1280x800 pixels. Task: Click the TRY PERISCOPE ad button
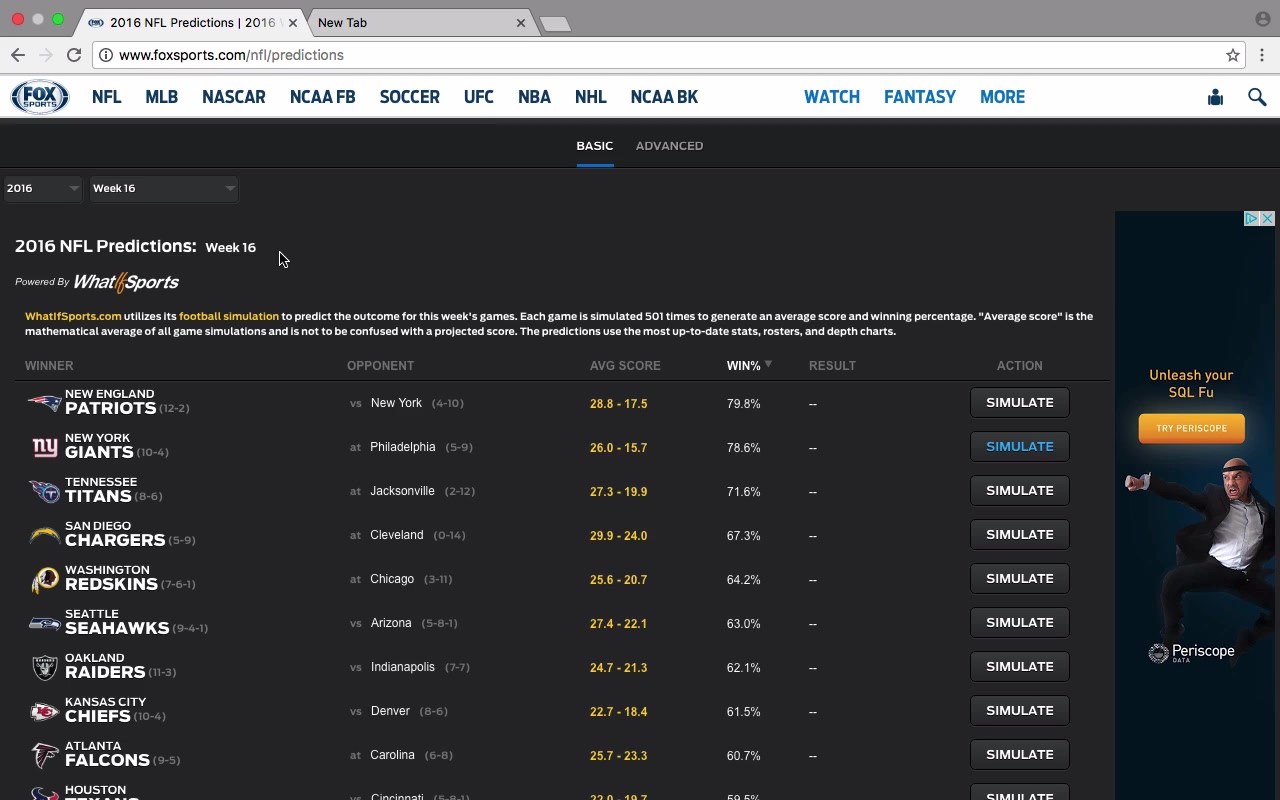tap(1191, 428)
